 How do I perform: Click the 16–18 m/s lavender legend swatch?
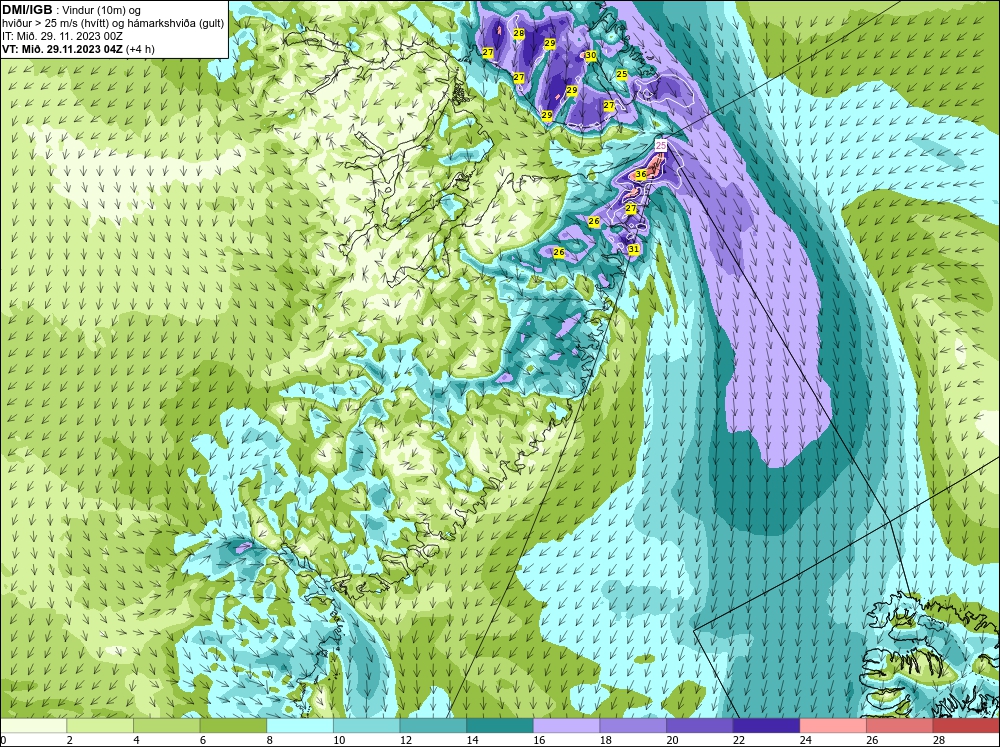tap(566, 725)
